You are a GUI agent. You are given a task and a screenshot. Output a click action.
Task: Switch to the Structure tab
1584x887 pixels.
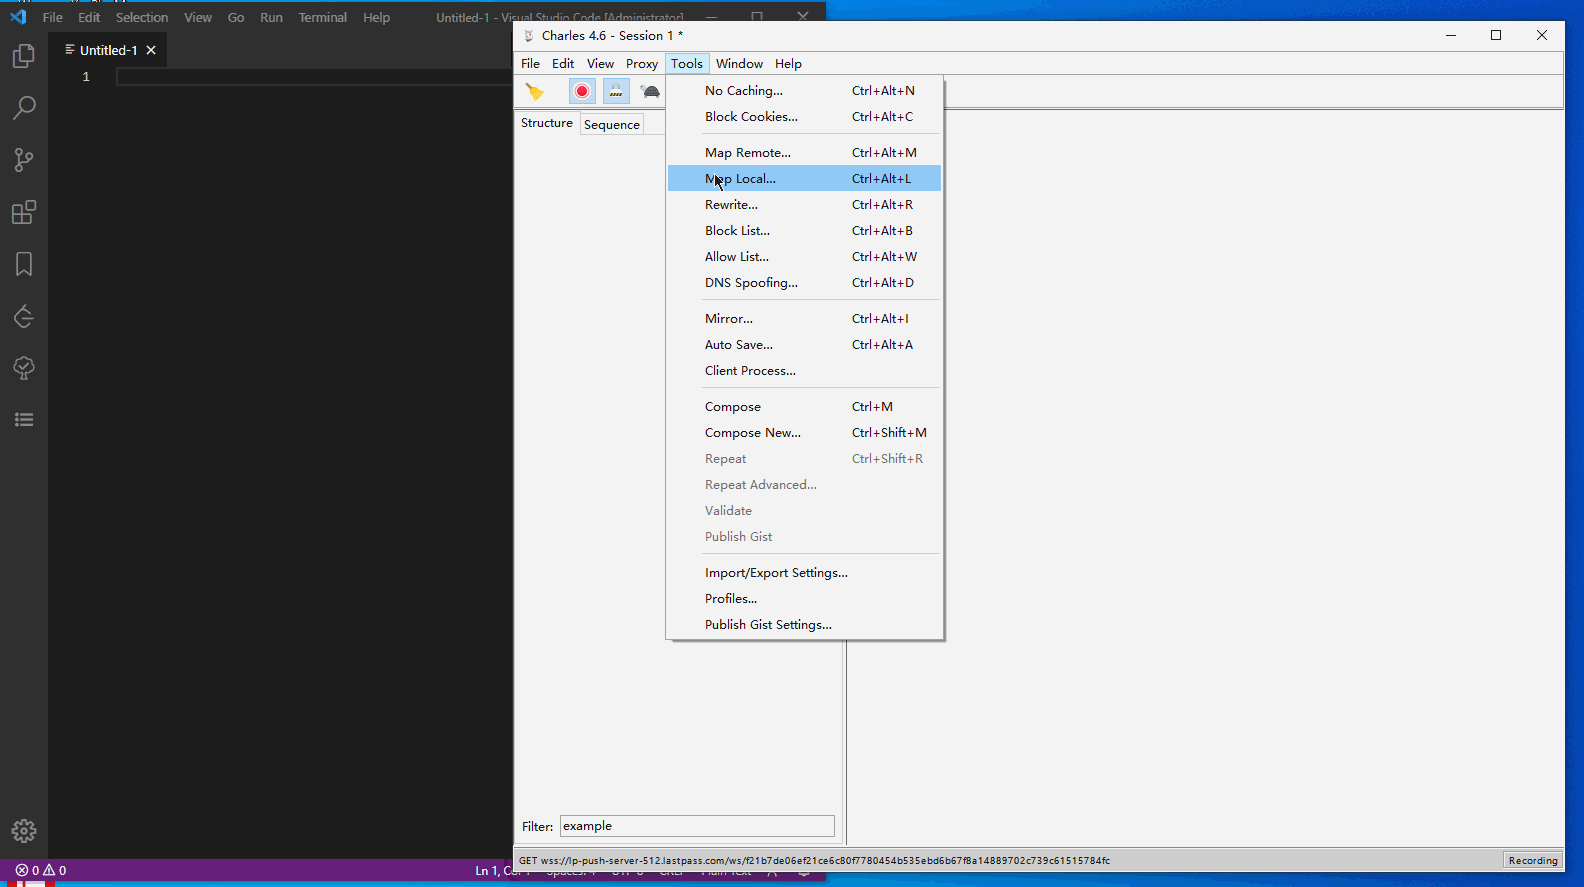click(x=547, y=123)
